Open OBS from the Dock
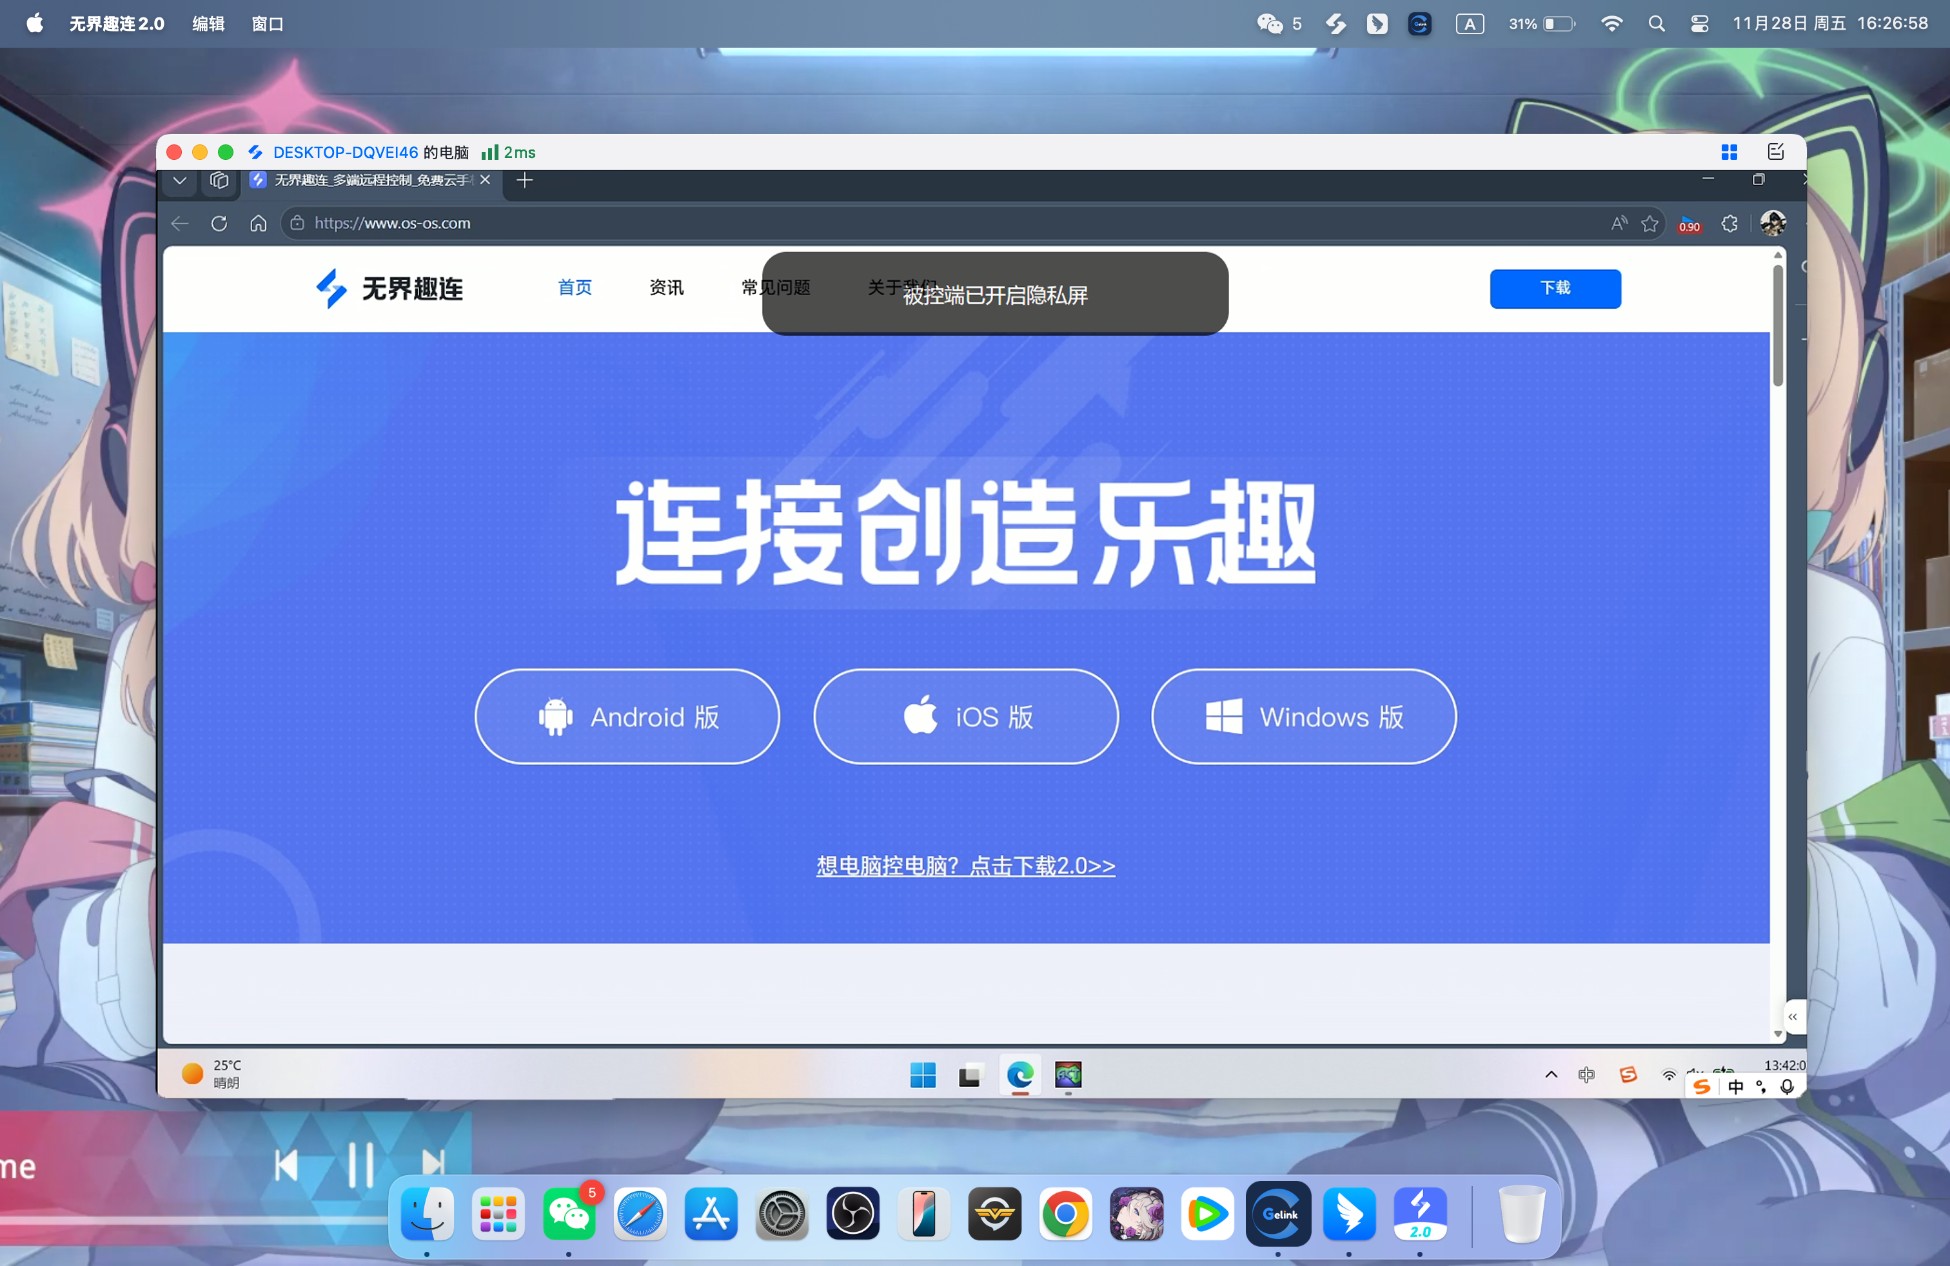The image size is (1950, 1266). pyautogui.click(x=853, y=1214)
